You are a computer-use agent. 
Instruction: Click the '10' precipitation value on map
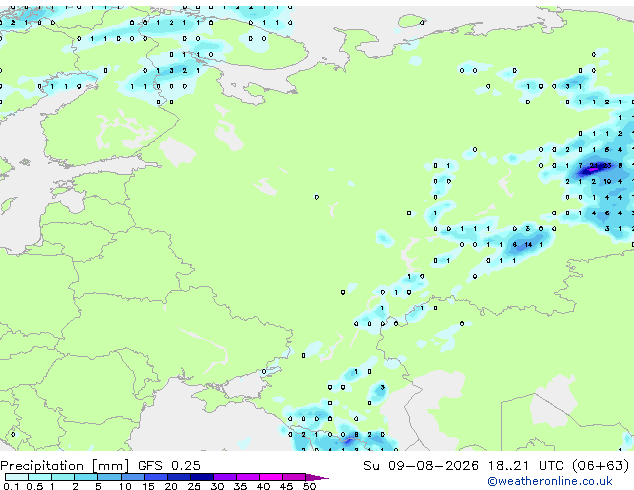point(607,182)
